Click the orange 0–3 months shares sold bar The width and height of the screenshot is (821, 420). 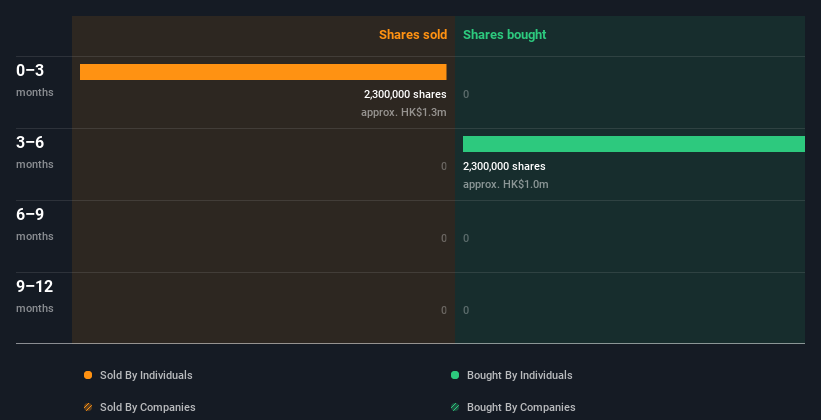point(263,72)
